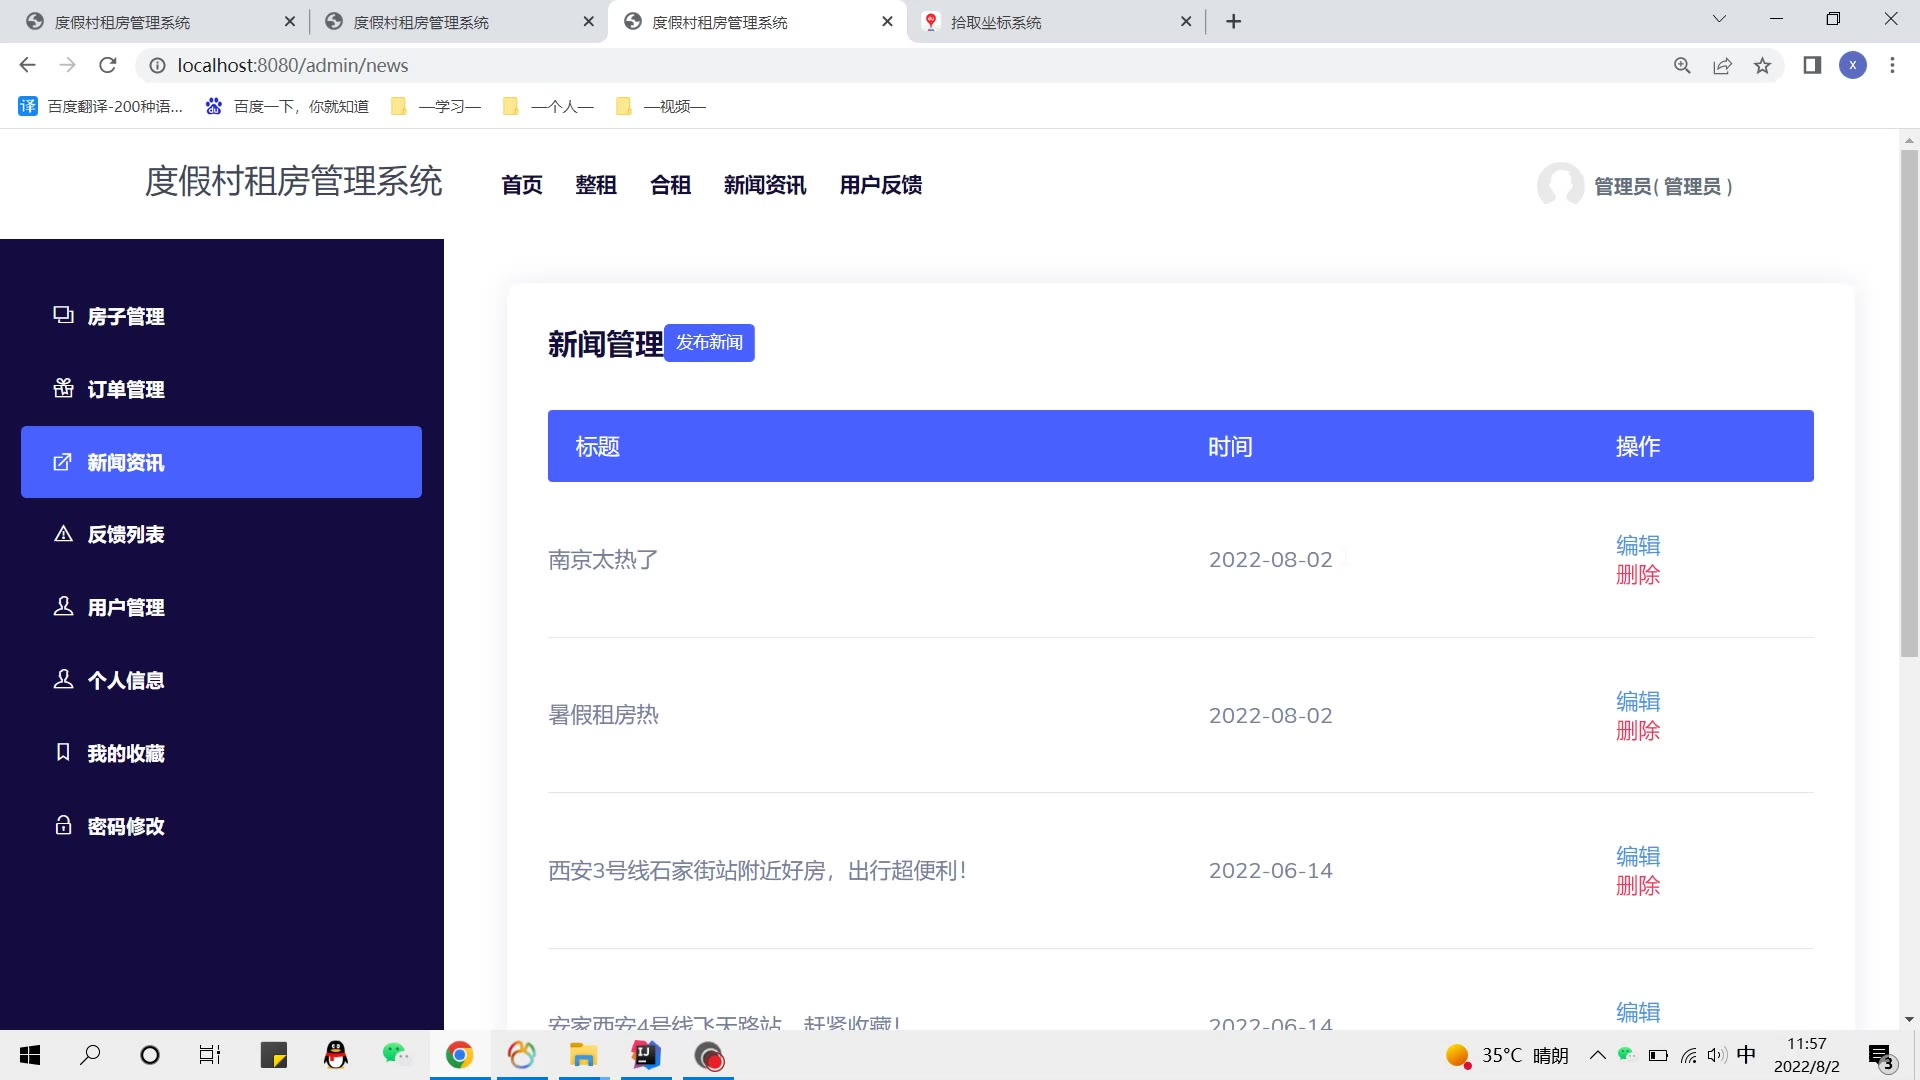Image resolution: width=1920 pixels, height=1080 pixels.
Task: Open the Chrome three-dot menu
Action: point(1892,65)
